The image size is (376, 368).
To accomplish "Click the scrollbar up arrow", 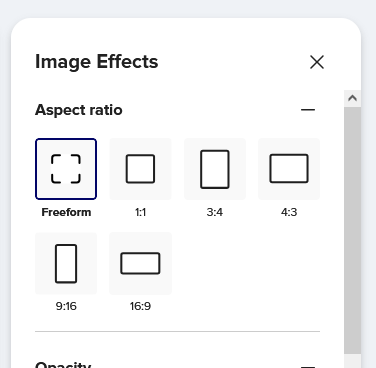I will pyautogui.click(x=352, y=98).
